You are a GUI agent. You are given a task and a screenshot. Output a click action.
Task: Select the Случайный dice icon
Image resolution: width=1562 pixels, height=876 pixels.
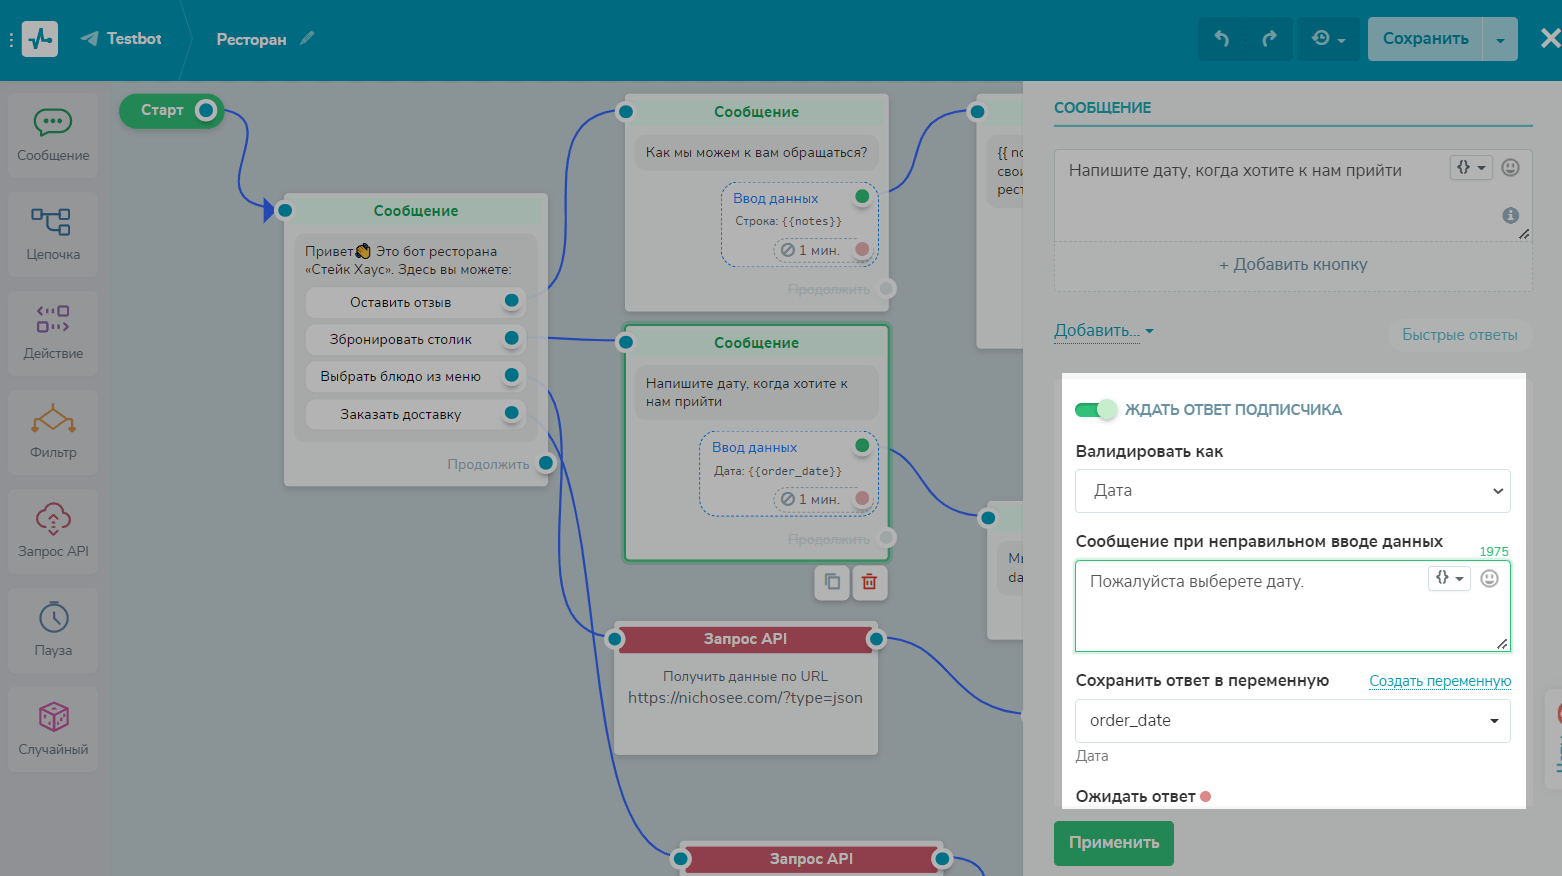pos(53,717)
